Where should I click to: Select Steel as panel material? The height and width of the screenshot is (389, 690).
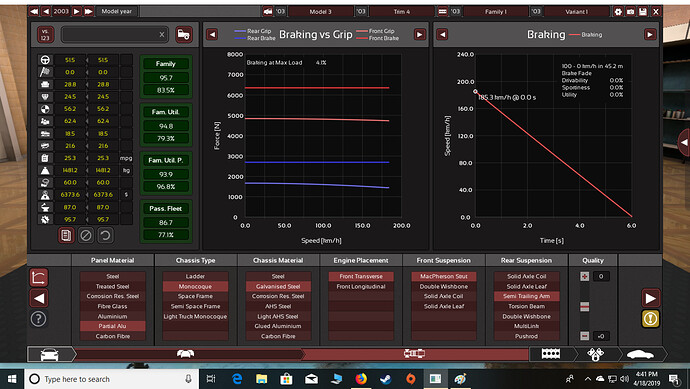tap(112, 276)
